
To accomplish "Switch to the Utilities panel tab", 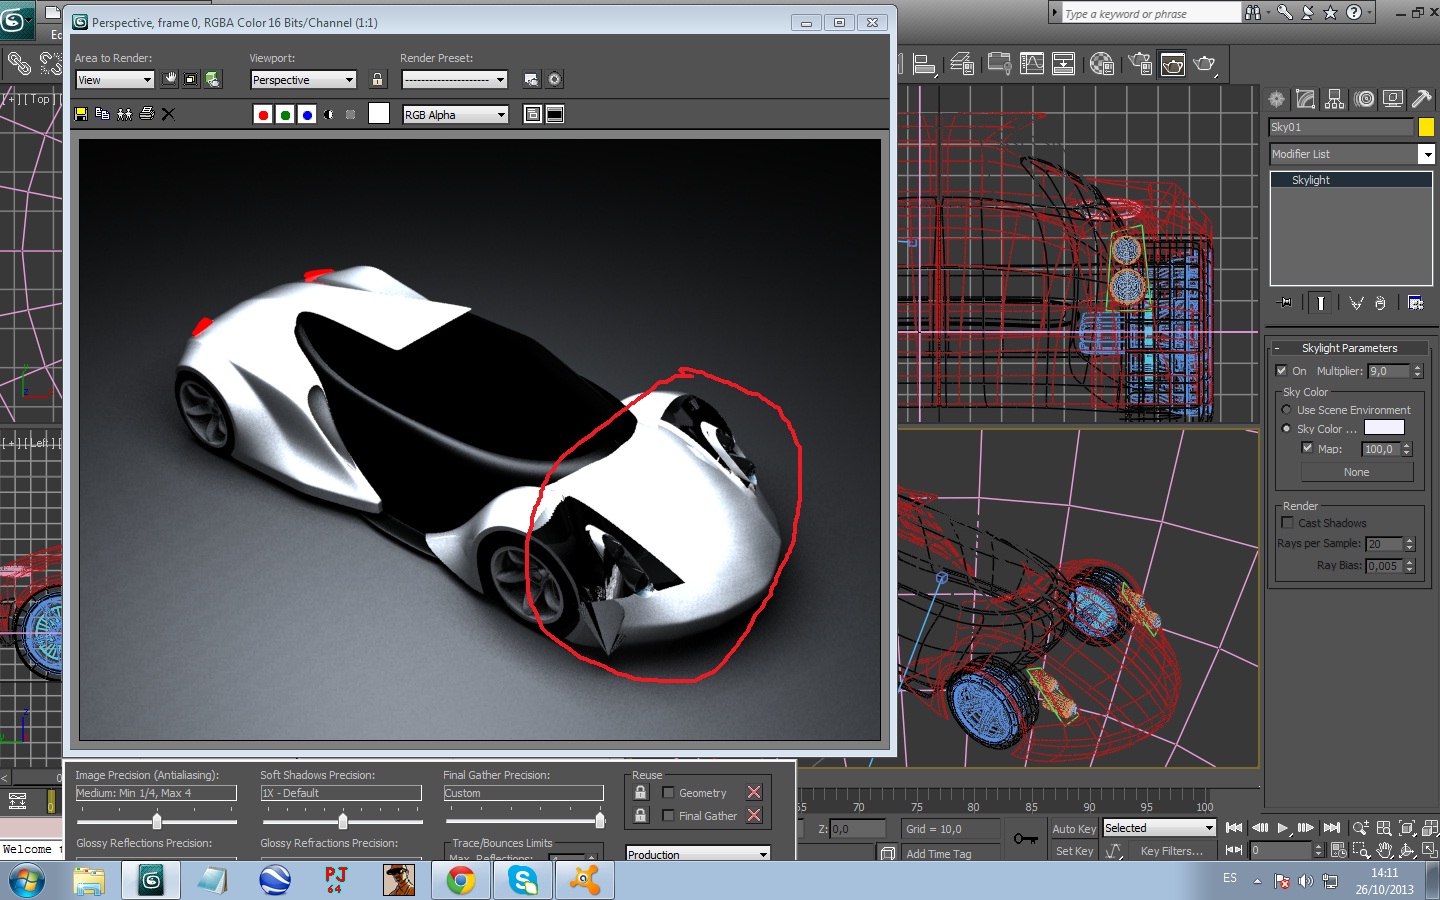I will (x=1421, y=99).
